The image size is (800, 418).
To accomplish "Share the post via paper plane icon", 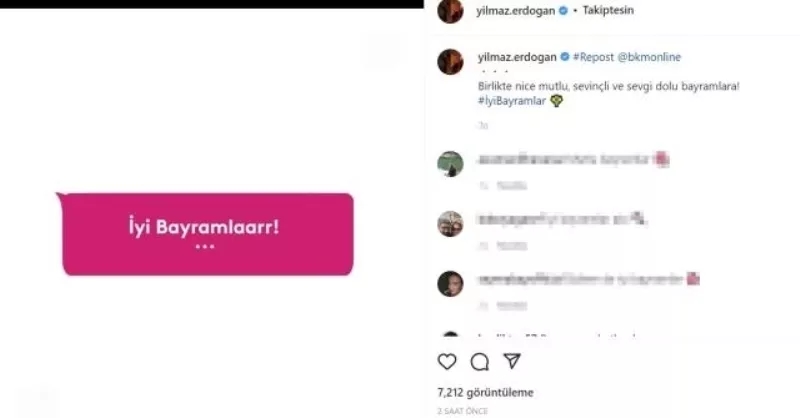I will 512,361.
